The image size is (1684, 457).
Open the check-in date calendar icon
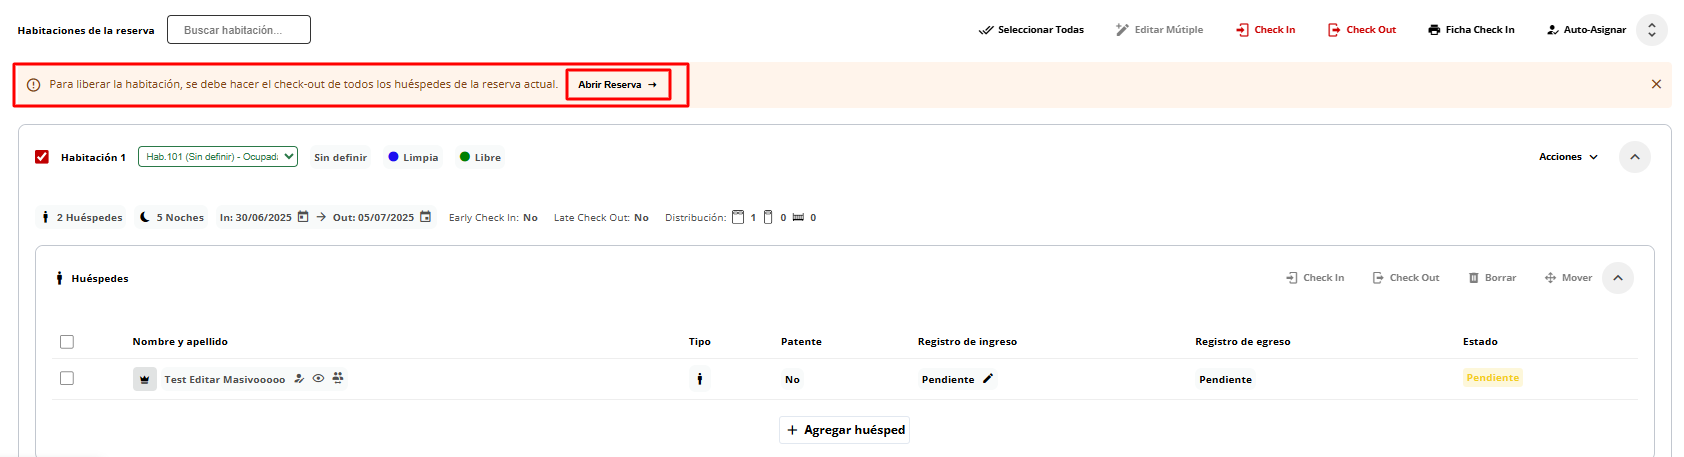303,217
